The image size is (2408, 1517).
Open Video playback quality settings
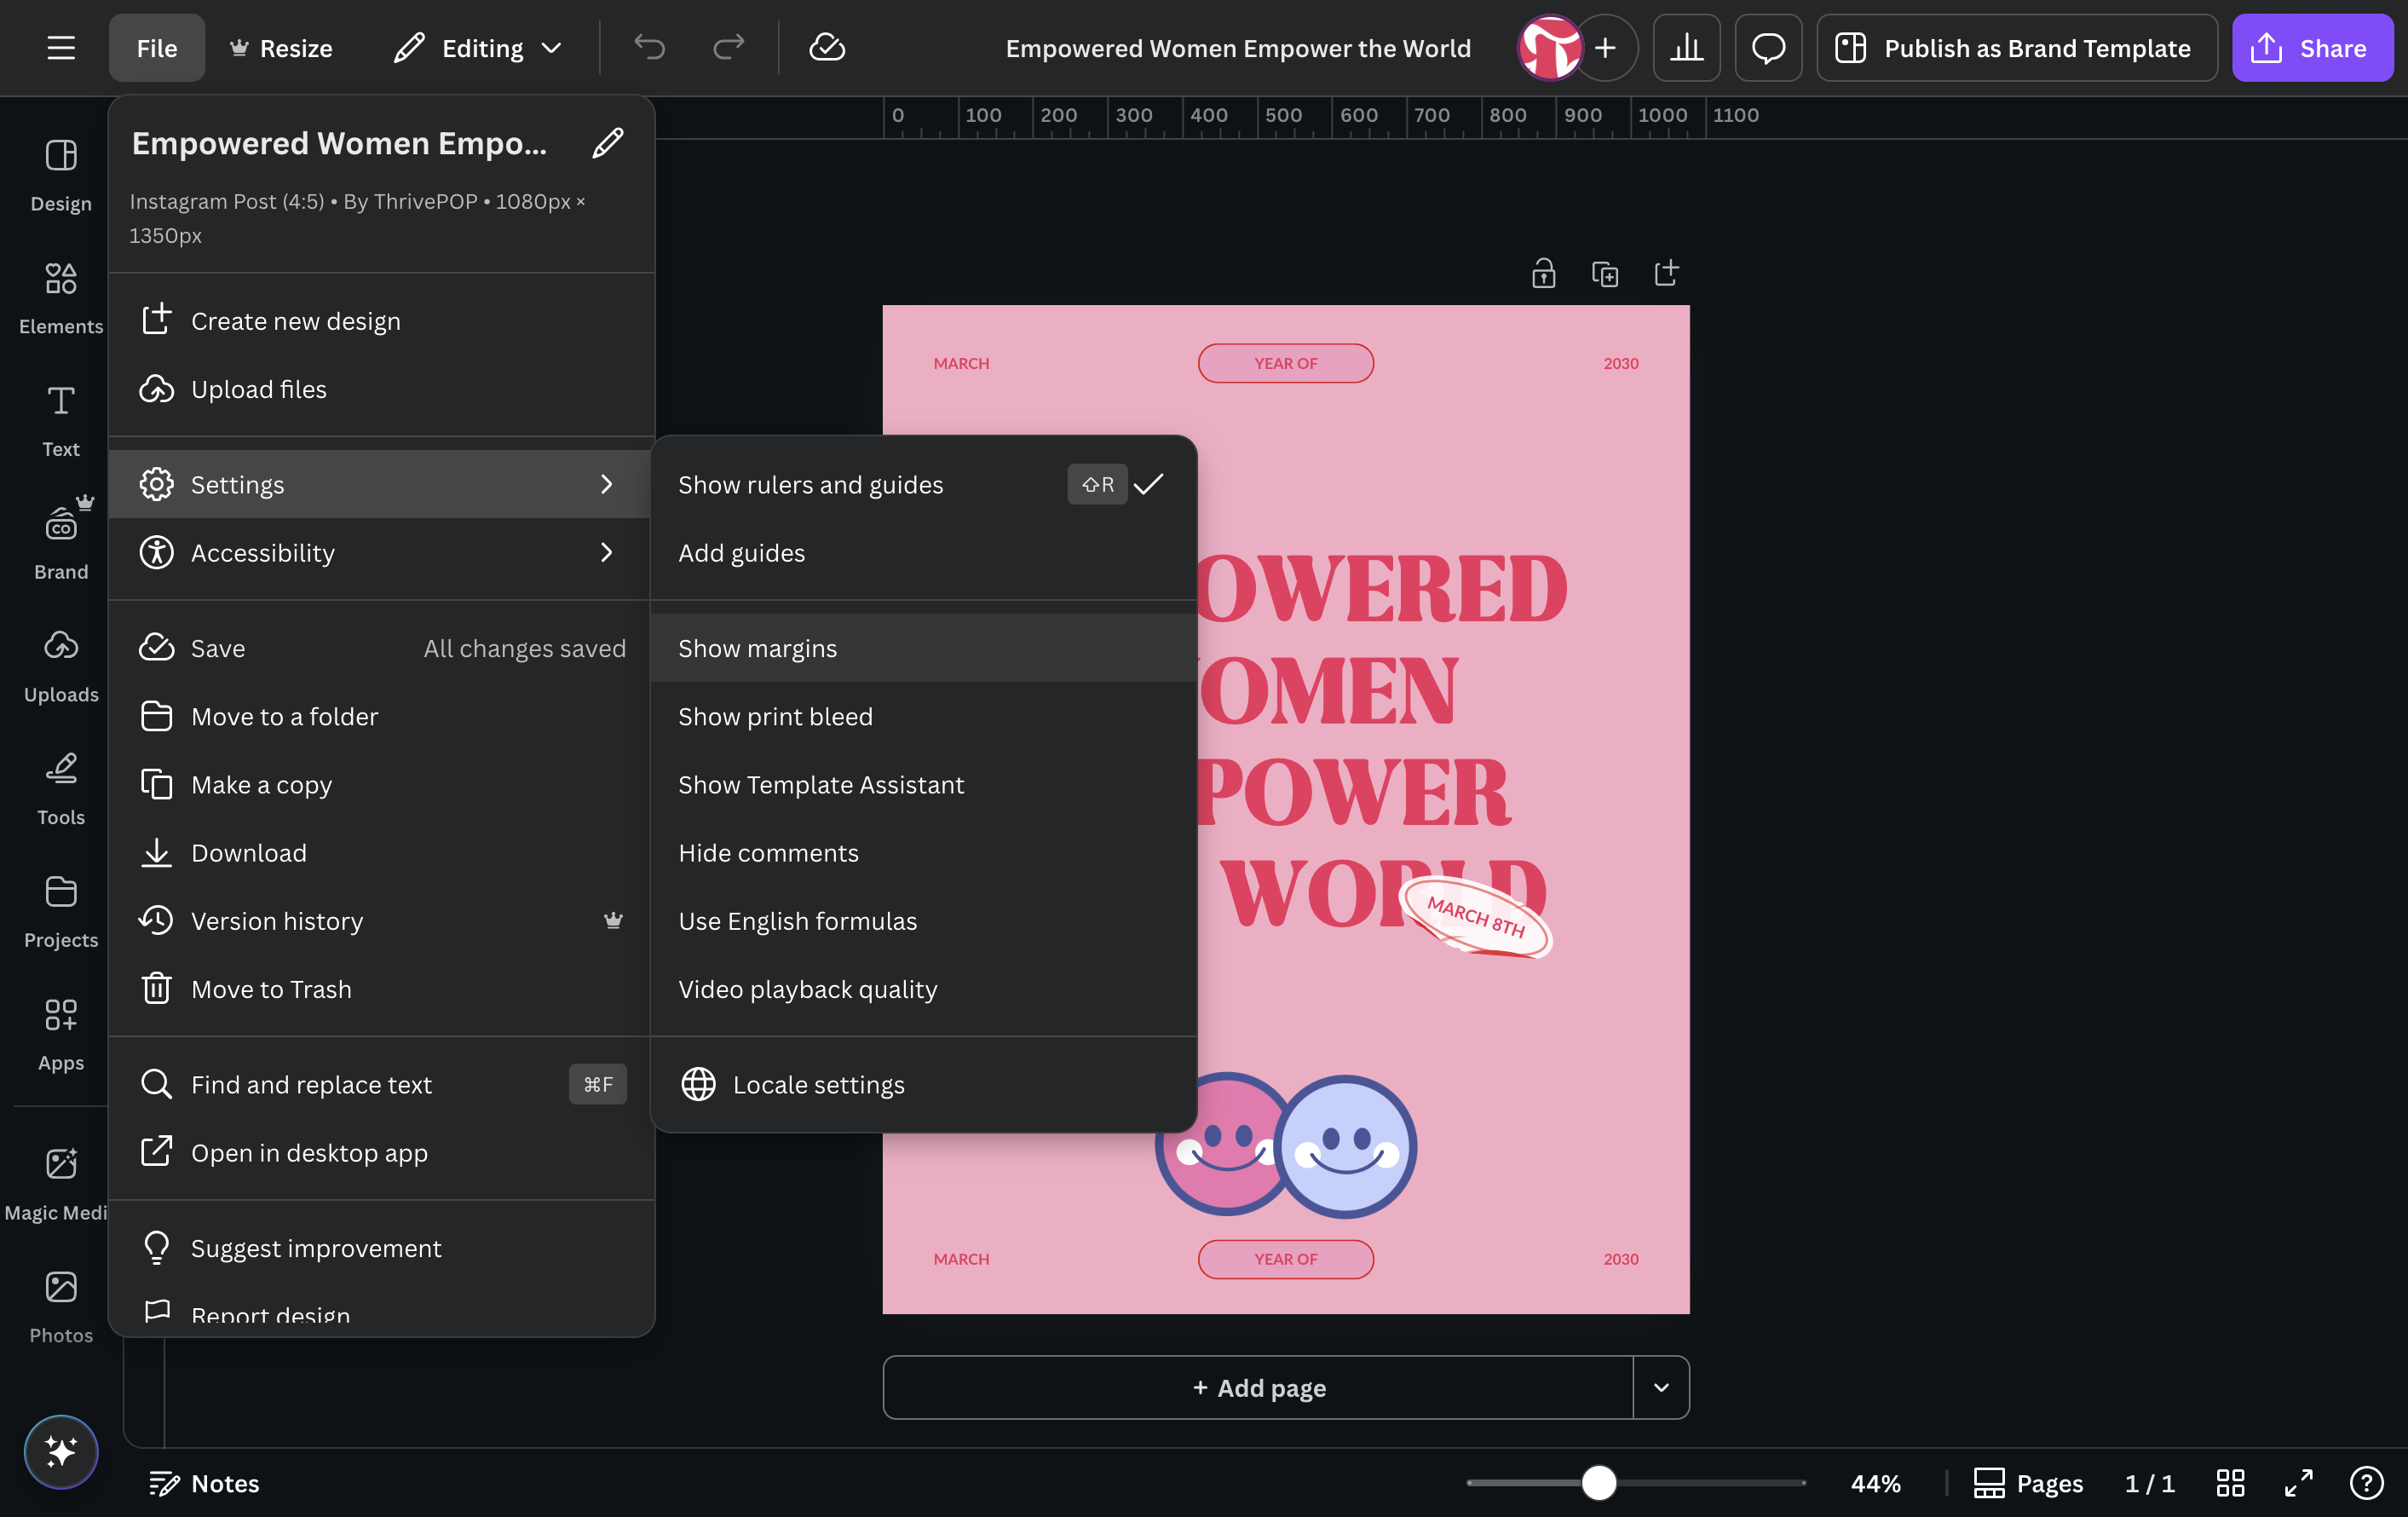pos(923,988)
